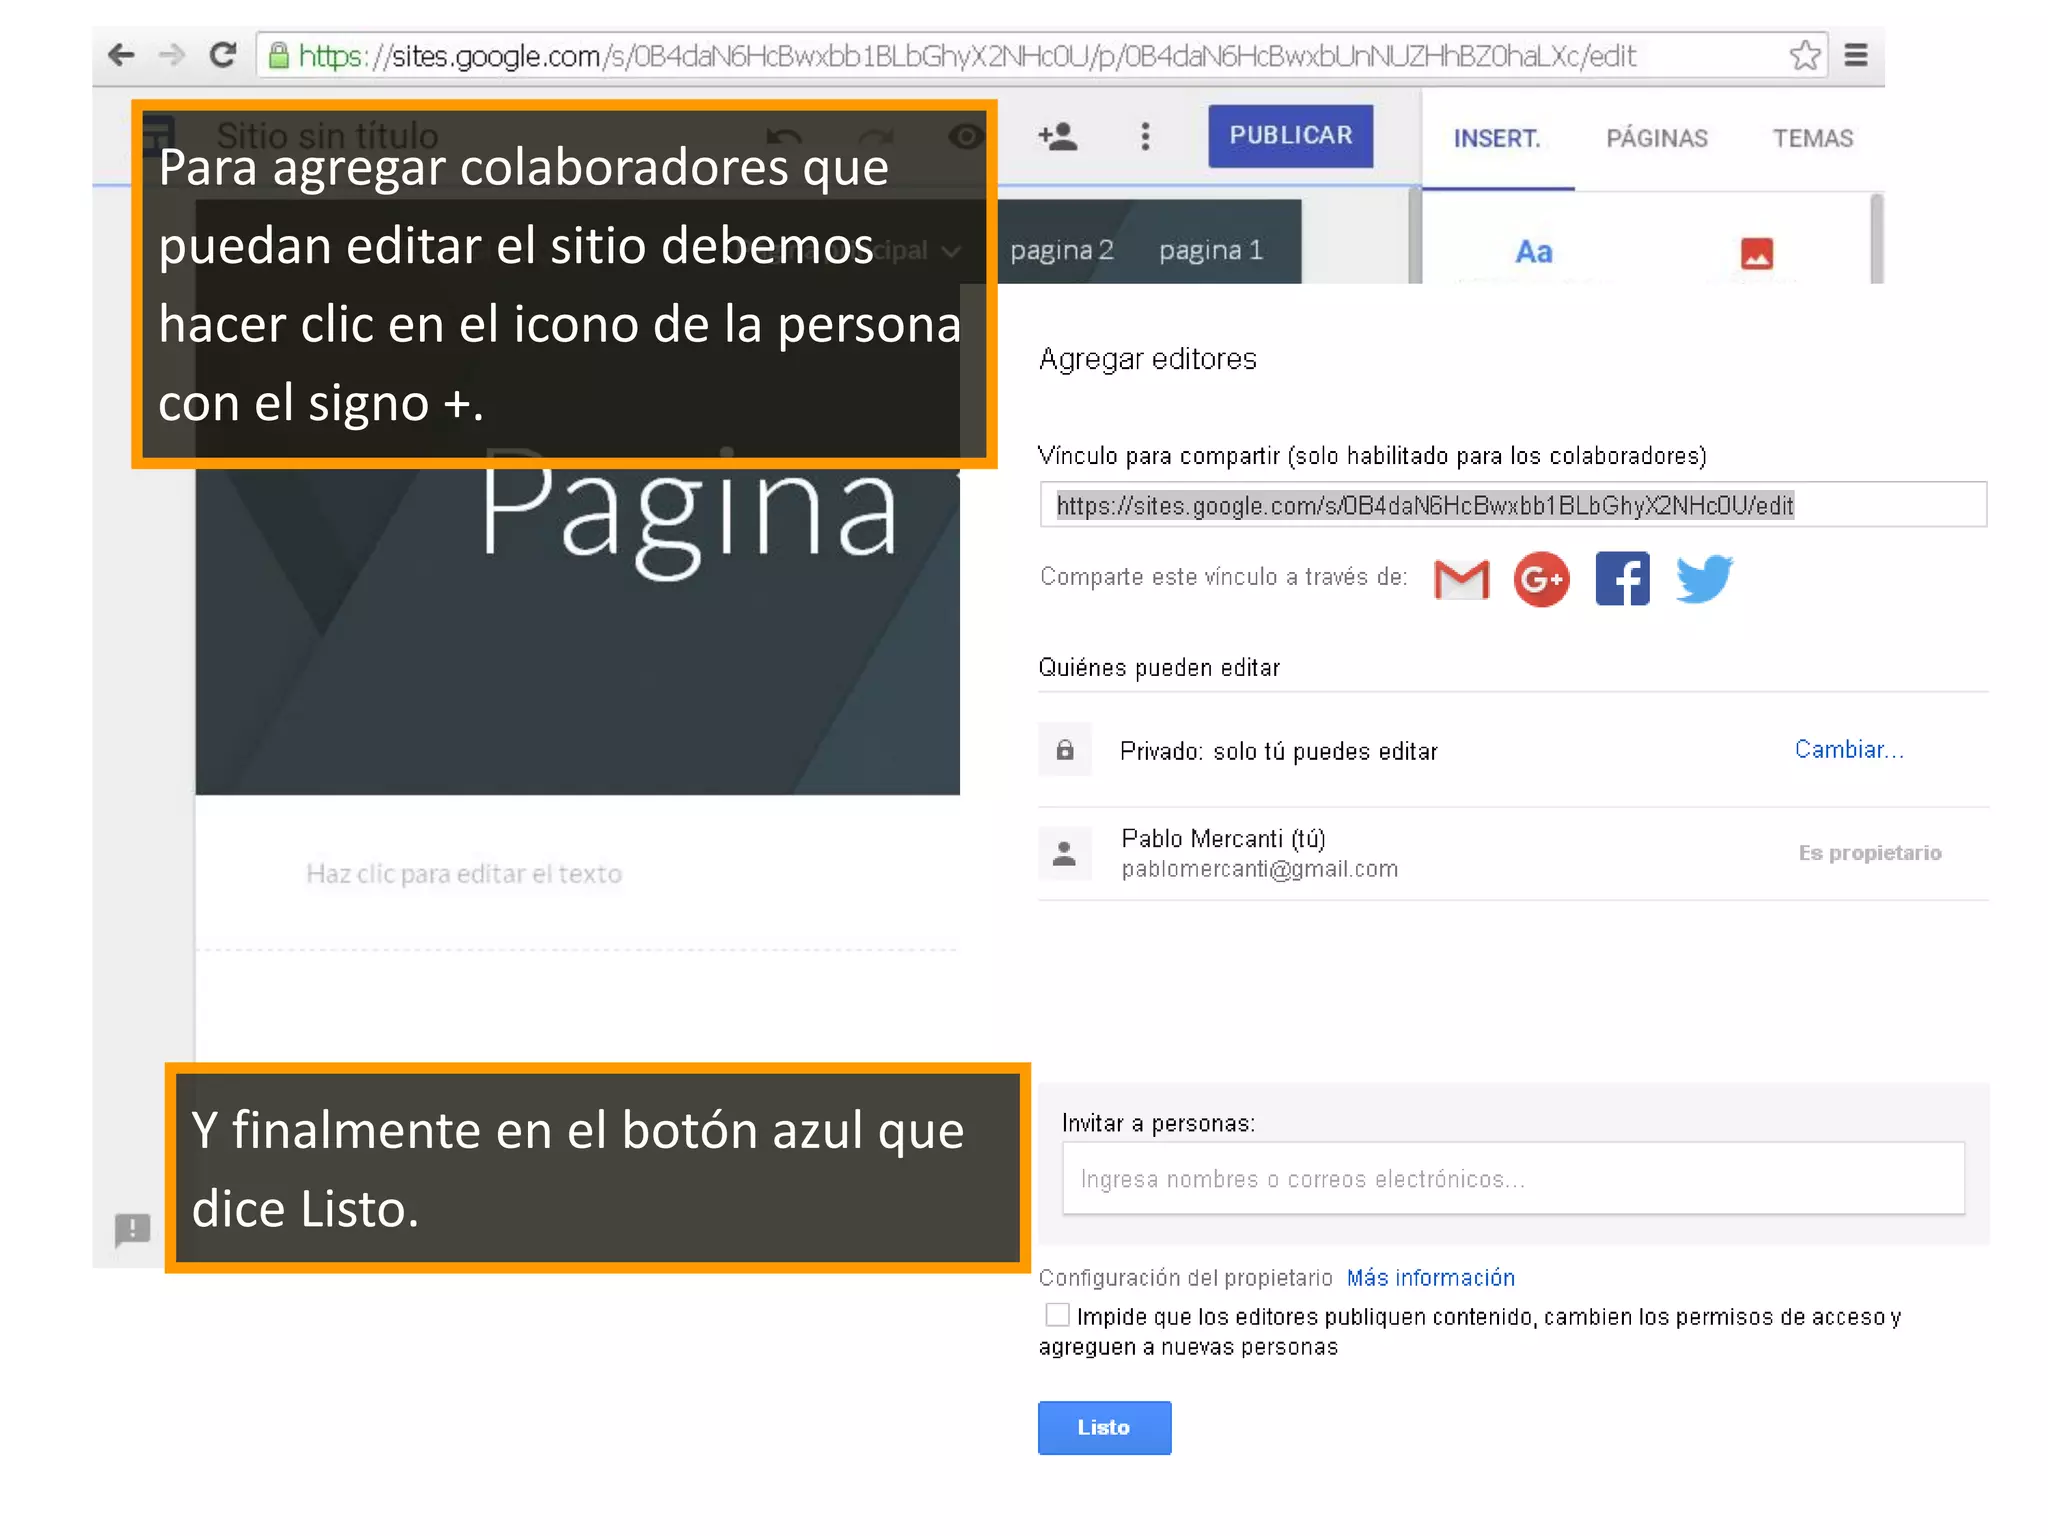Click the feedback exclamation icon

click(132, 1229)
